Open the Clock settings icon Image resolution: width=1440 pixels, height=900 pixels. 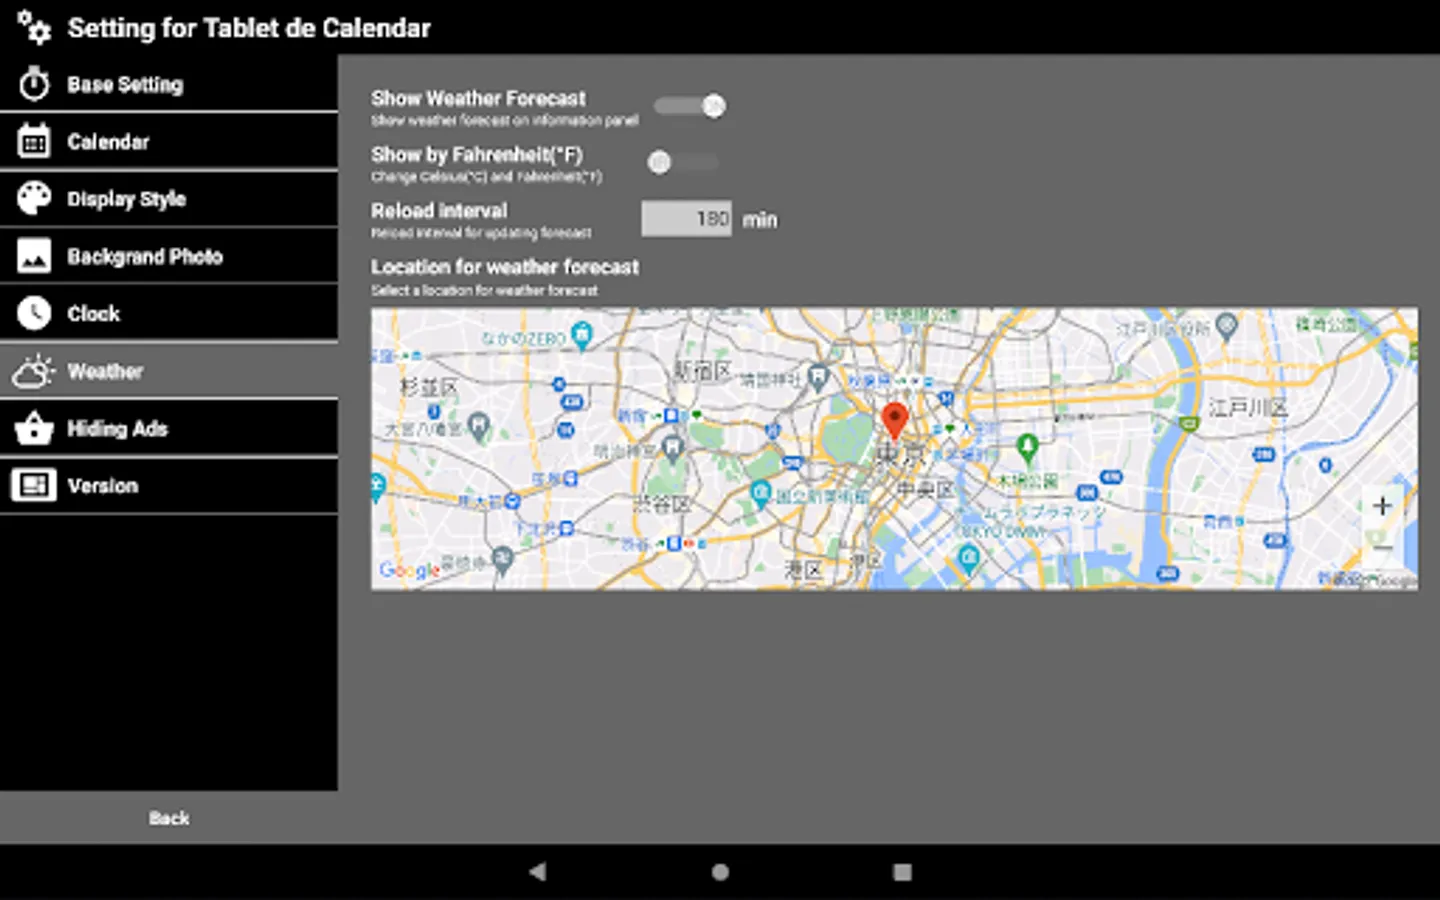point(35,313)
